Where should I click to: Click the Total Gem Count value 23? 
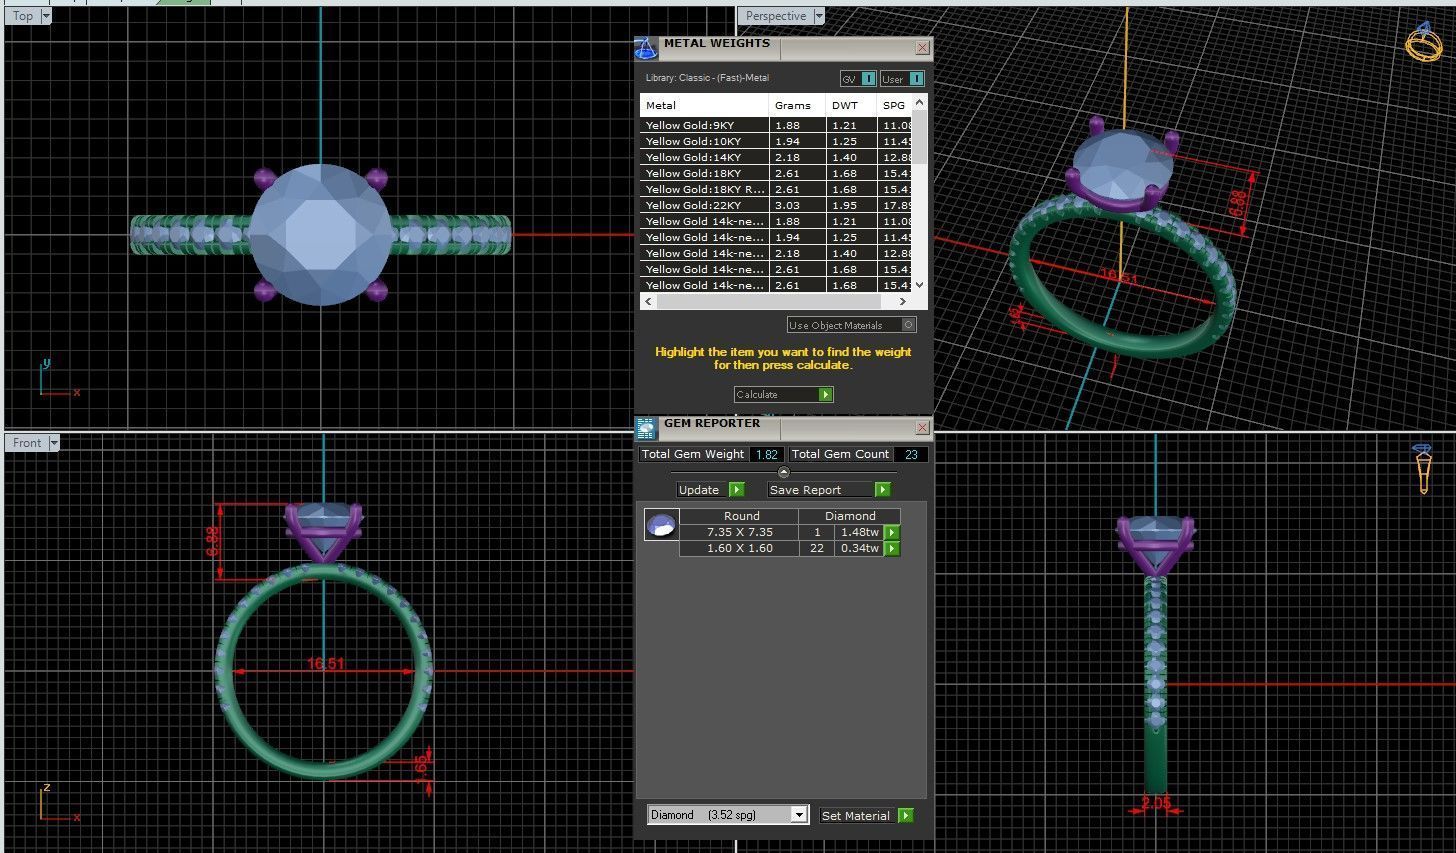[911, 454]
